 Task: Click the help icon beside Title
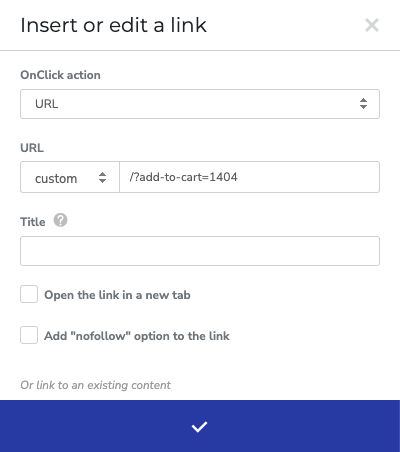(60, 220)
